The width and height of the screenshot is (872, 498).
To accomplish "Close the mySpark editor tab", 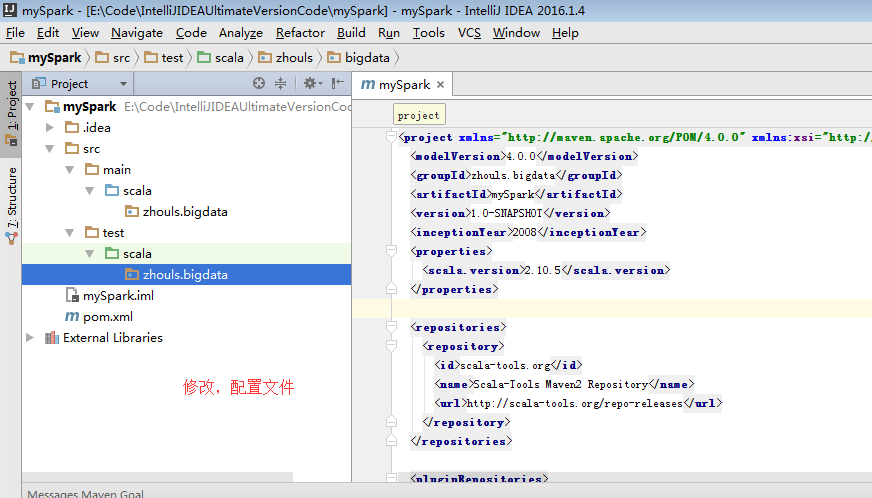I will (x=440, y=85).
